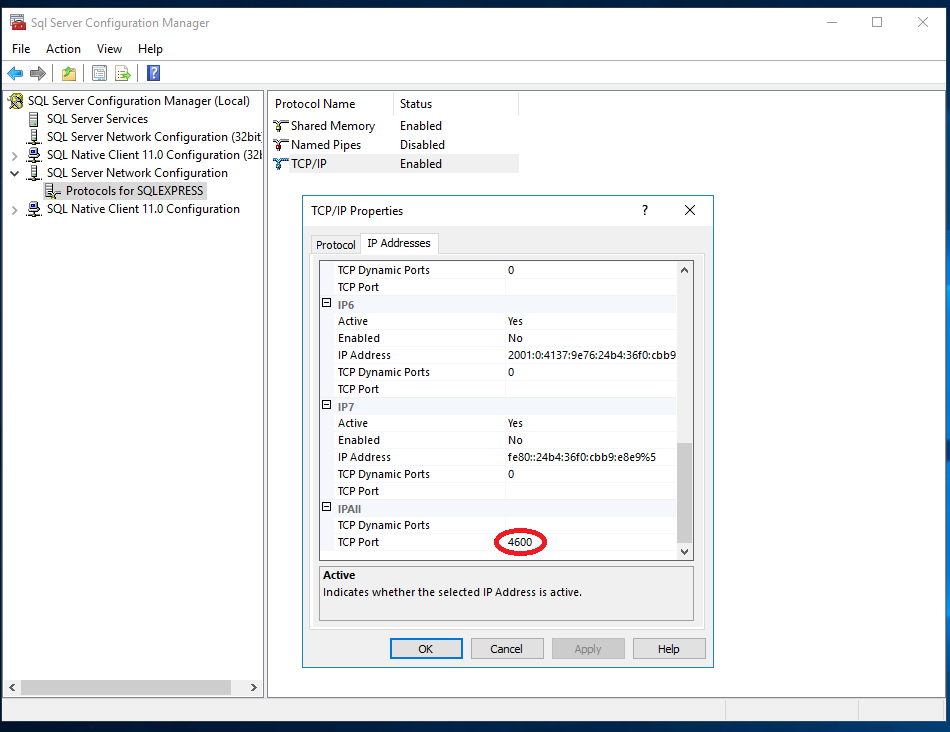Click the TCP/IP protocol handshake icon
This screenshot has width=950, height=732.
pyautogui.click(x=277, y=163)
